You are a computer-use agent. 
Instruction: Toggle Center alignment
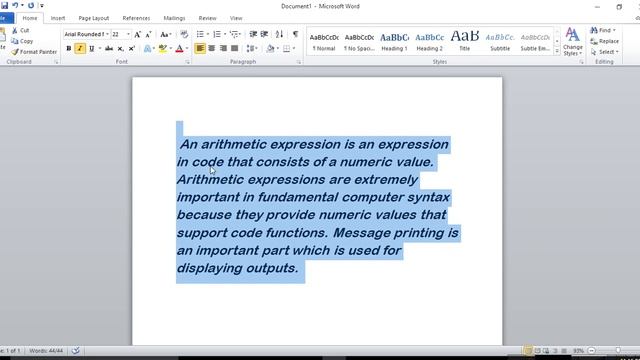pos(211,49)
